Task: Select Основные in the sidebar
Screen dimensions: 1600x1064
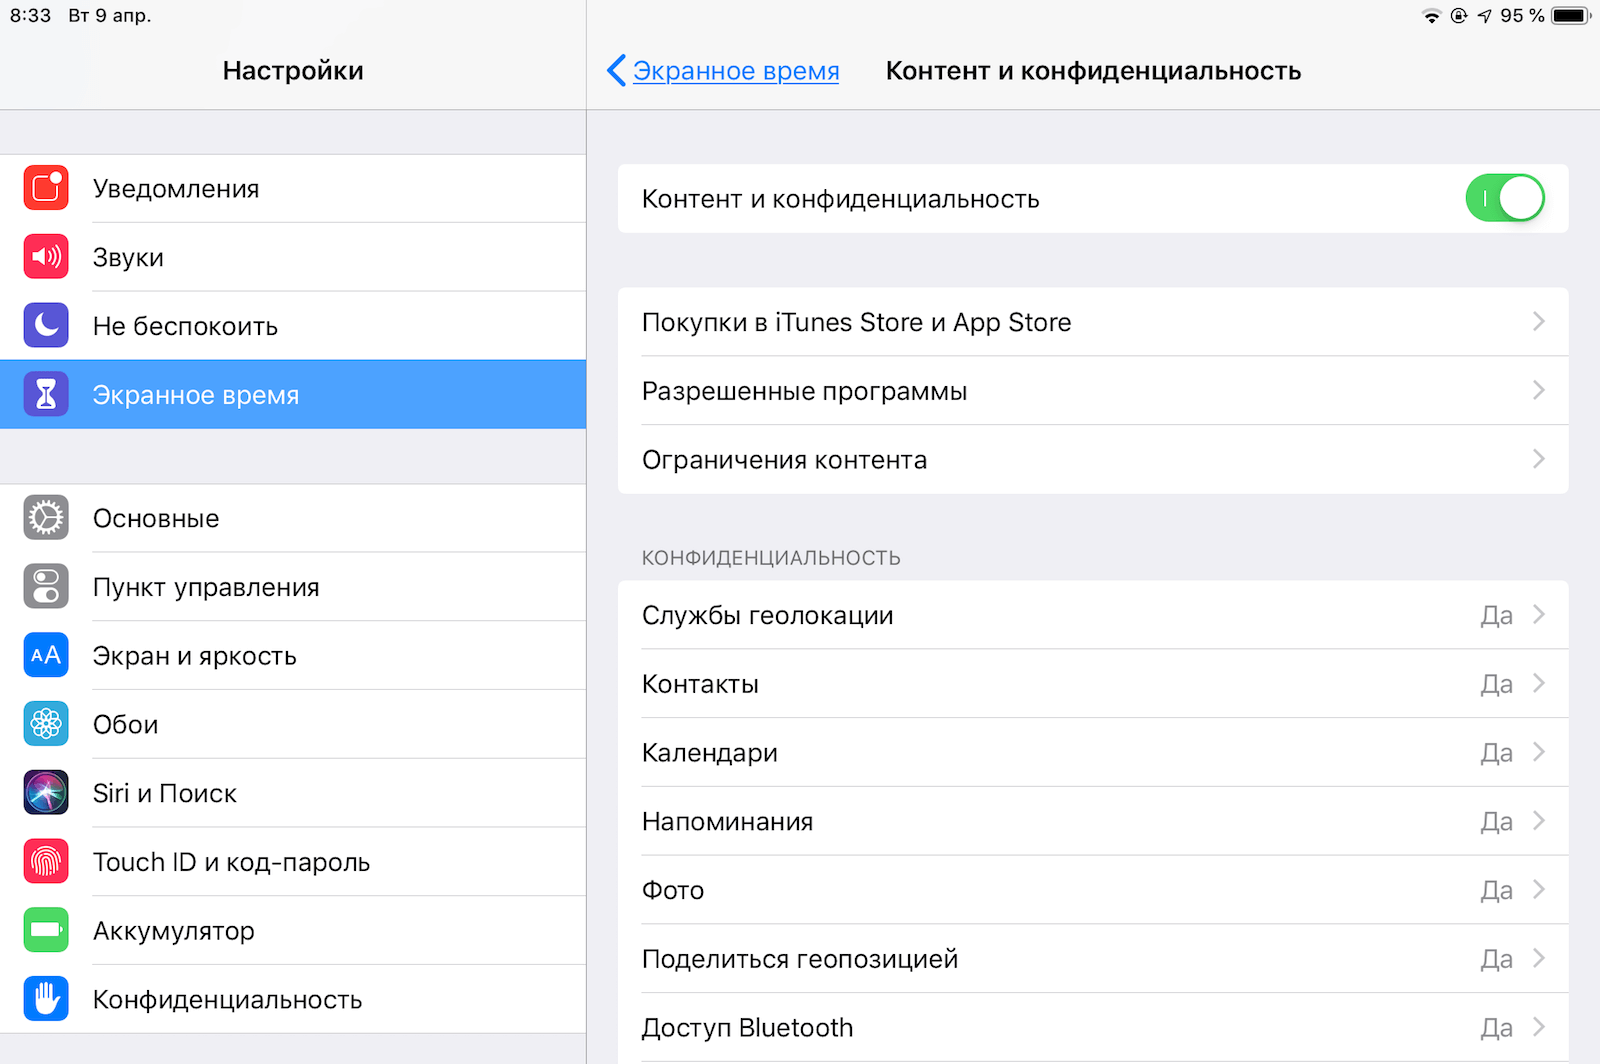Action: click(293, 518)
